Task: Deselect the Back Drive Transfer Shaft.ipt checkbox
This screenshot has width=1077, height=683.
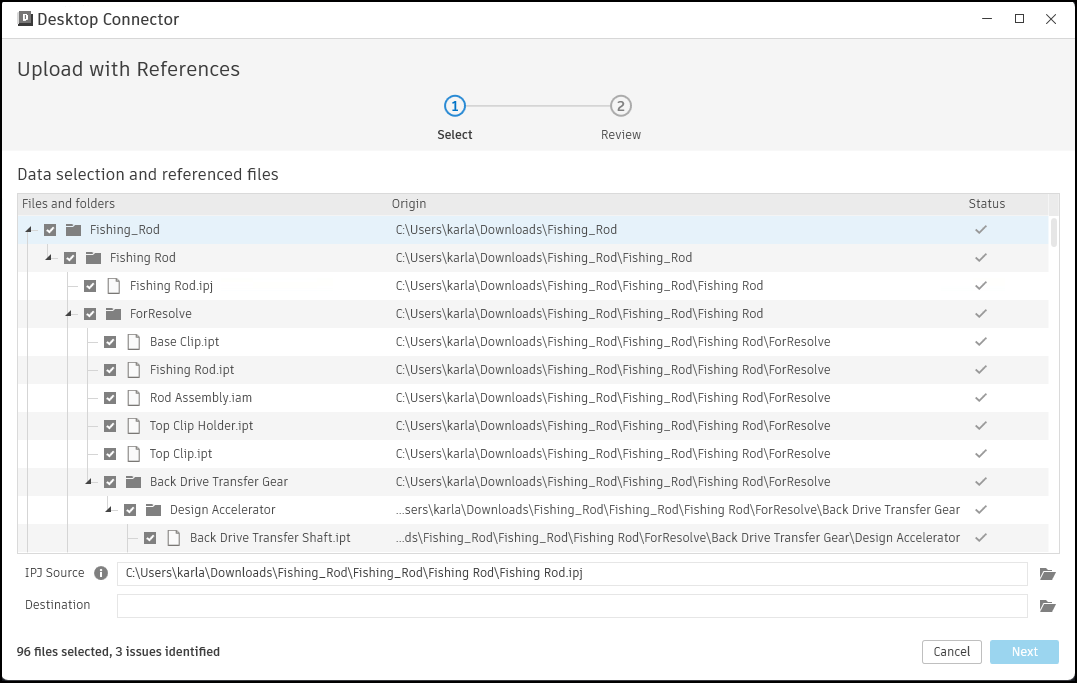Action: point(150,538)
